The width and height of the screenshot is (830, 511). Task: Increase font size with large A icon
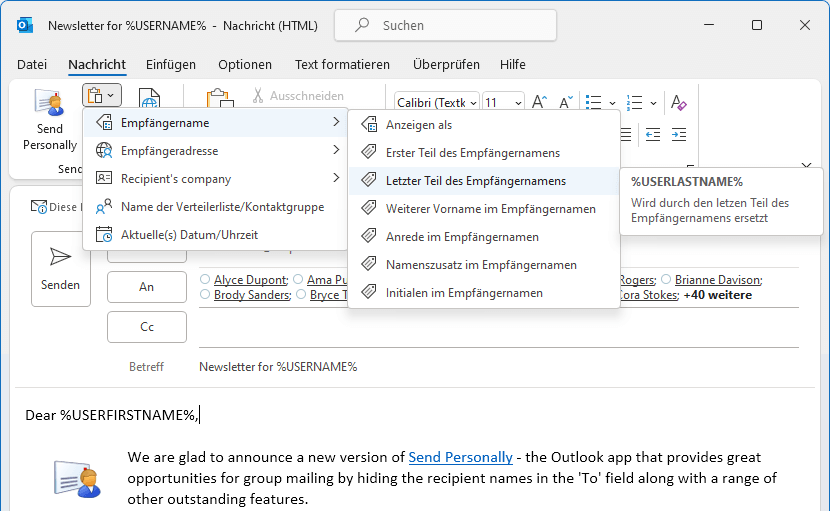(x=539, y=102)
